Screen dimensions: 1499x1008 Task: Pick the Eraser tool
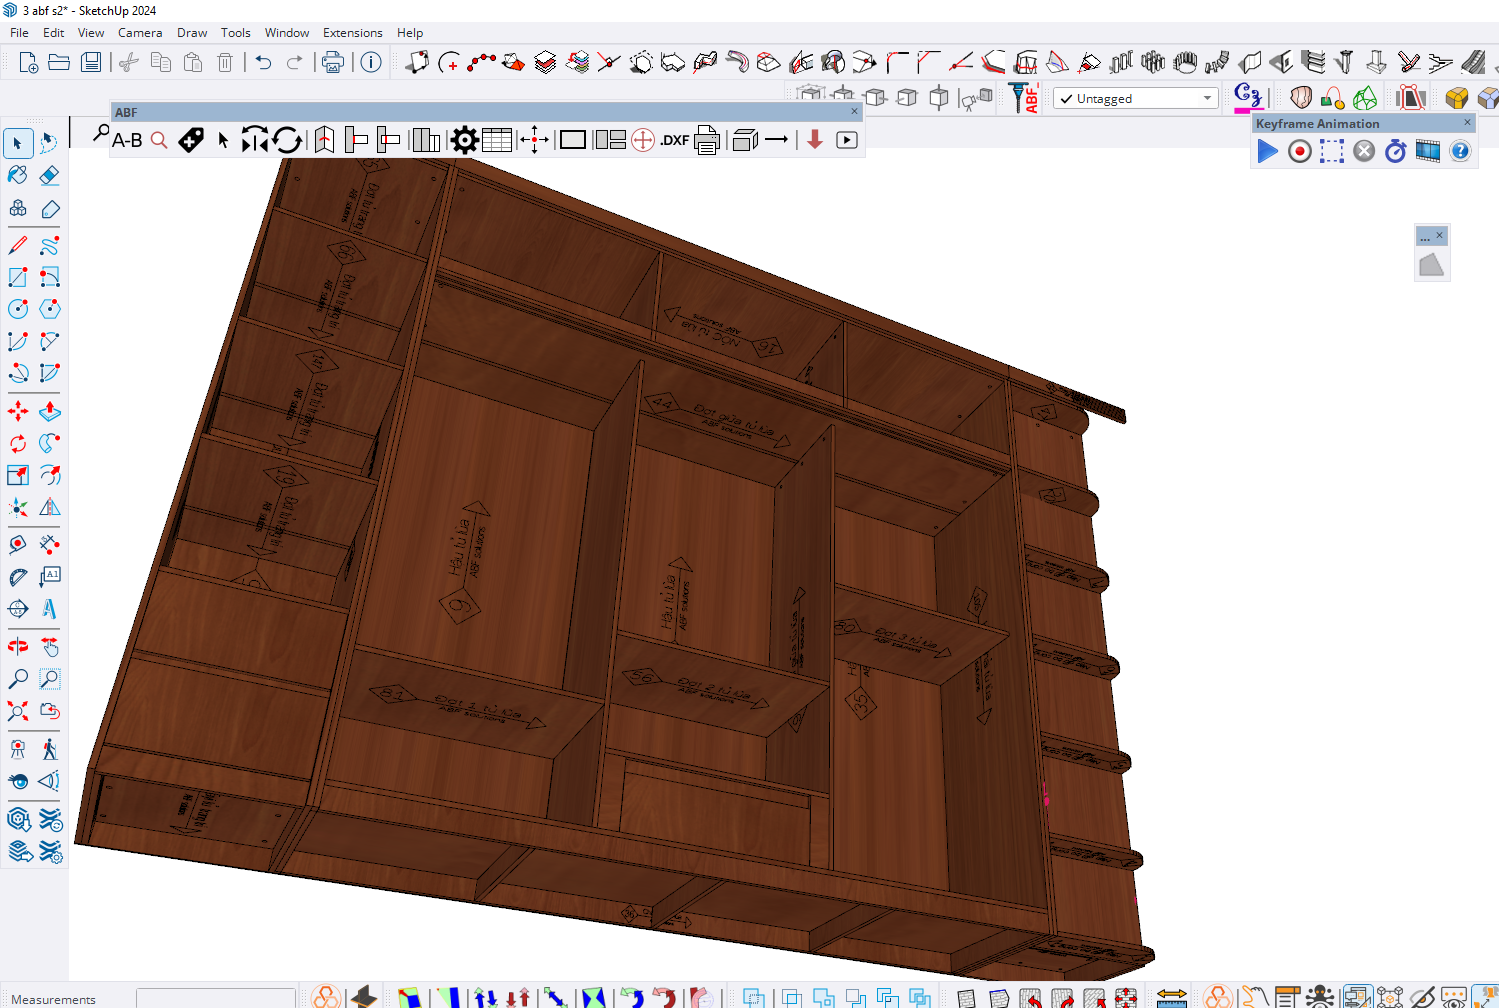click(x=49, y=175)
